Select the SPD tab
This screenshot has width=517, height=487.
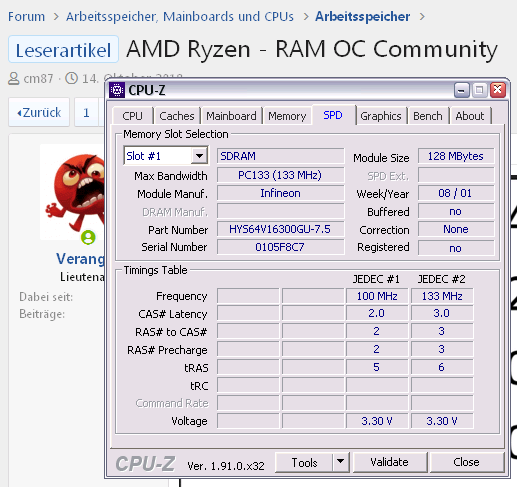(x=333, y=115)
